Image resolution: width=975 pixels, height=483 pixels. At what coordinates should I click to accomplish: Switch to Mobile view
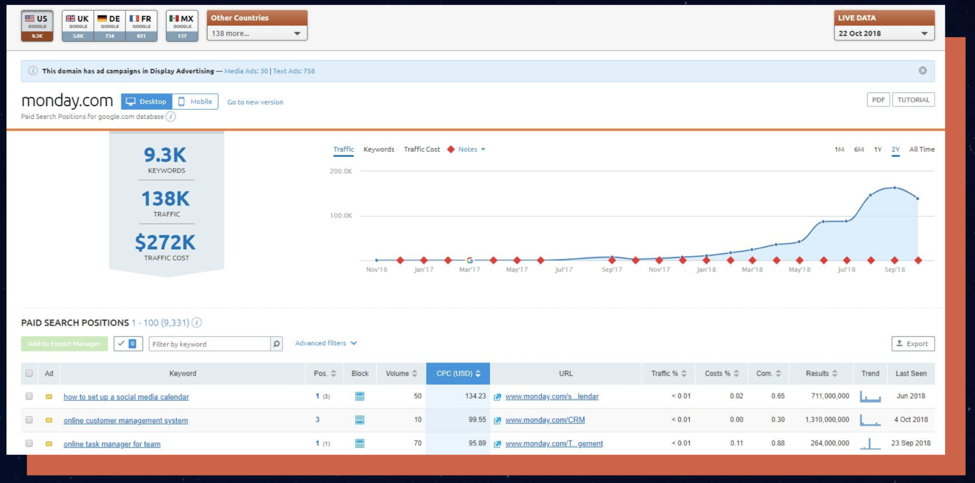[x=195, y=101]
